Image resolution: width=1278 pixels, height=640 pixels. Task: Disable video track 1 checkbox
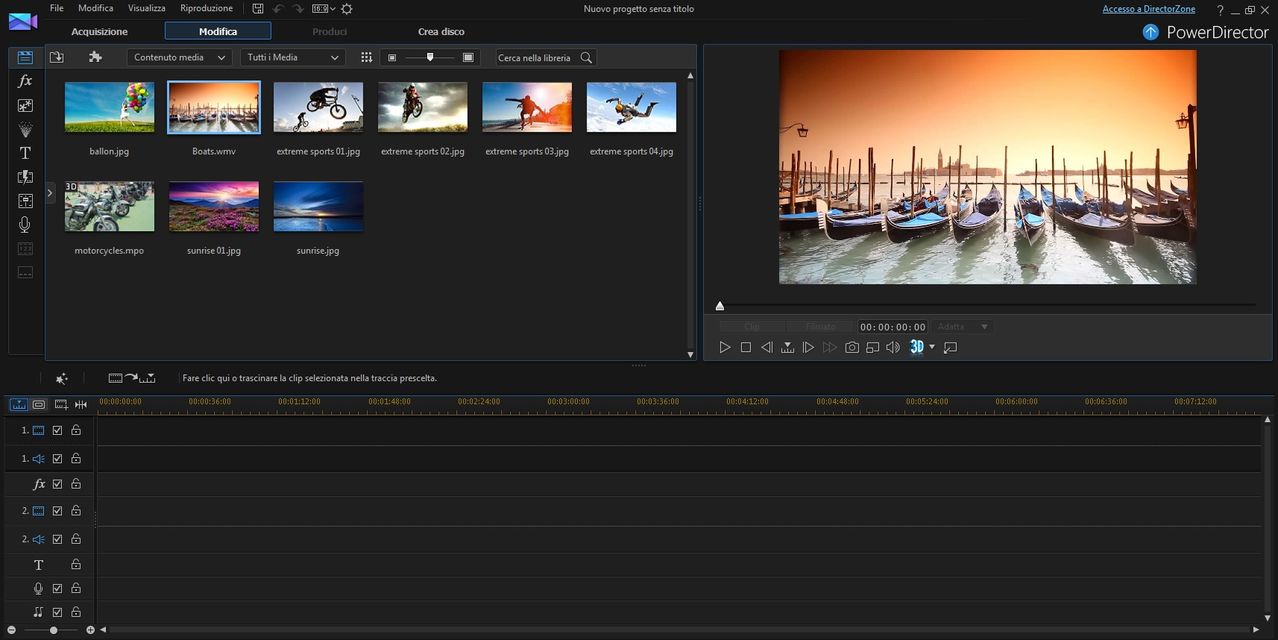(x=57, y=430)
